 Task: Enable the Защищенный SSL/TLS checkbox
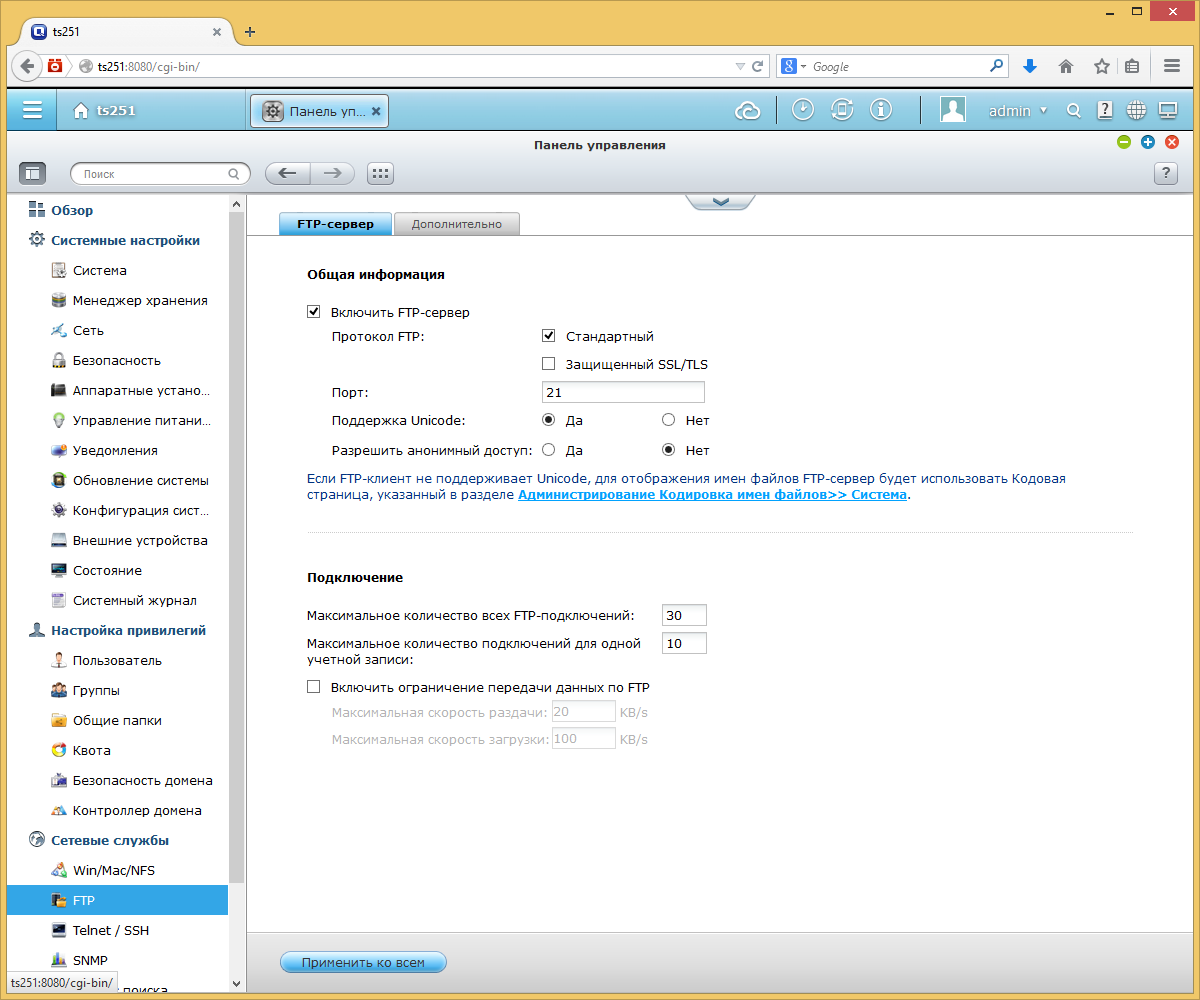pyautogui.click(x=548, y=364)
